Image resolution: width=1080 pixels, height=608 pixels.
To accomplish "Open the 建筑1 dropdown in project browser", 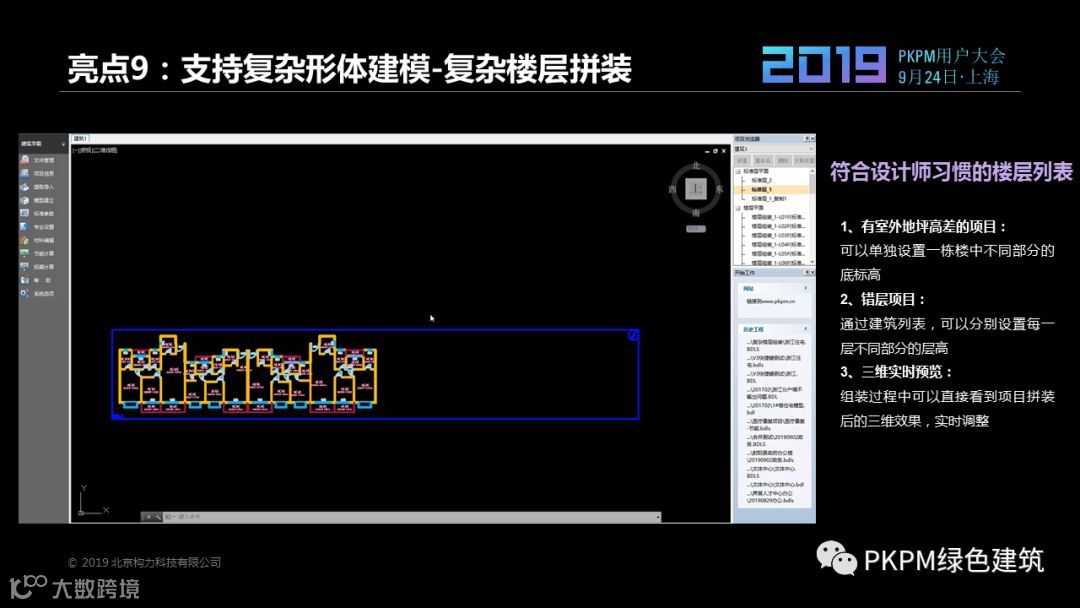I will coord(811,149).
